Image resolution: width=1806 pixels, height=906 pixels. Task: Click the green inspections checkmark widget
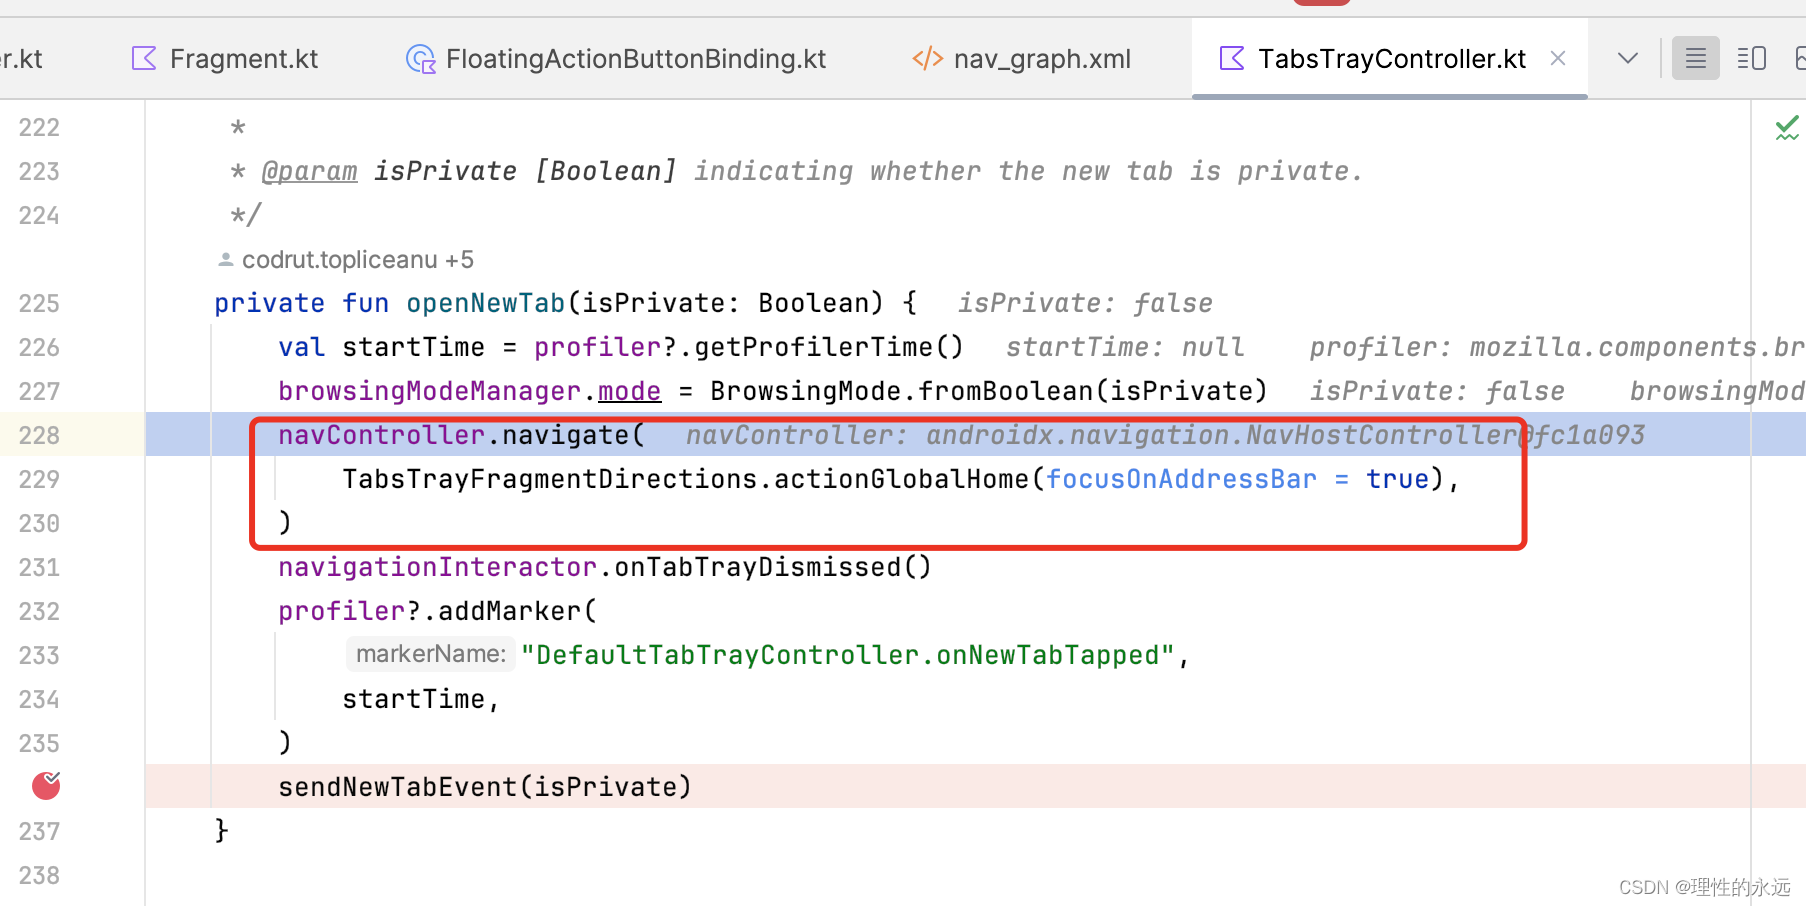click(x=1787, y=127)
